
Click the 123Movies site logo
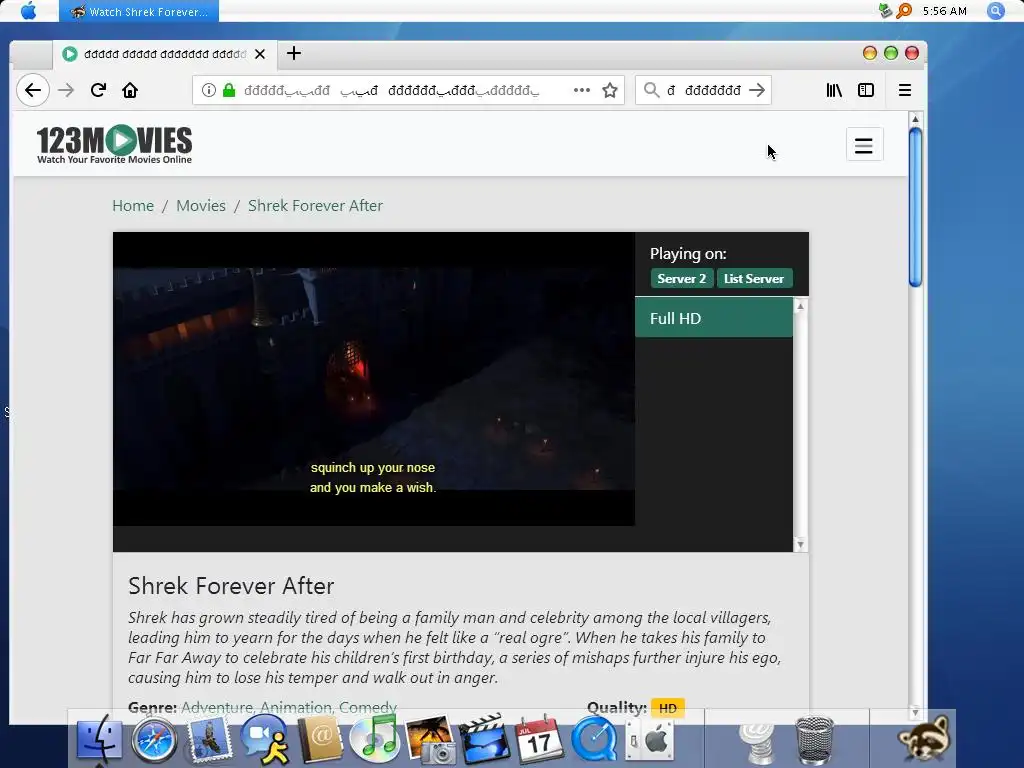114,144
